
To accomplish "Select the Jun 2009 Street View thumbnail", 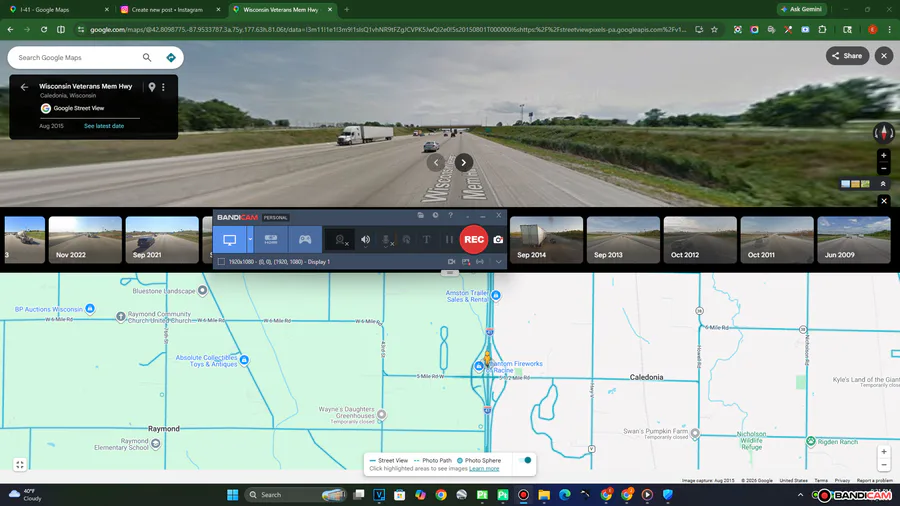I will point(854,240).
